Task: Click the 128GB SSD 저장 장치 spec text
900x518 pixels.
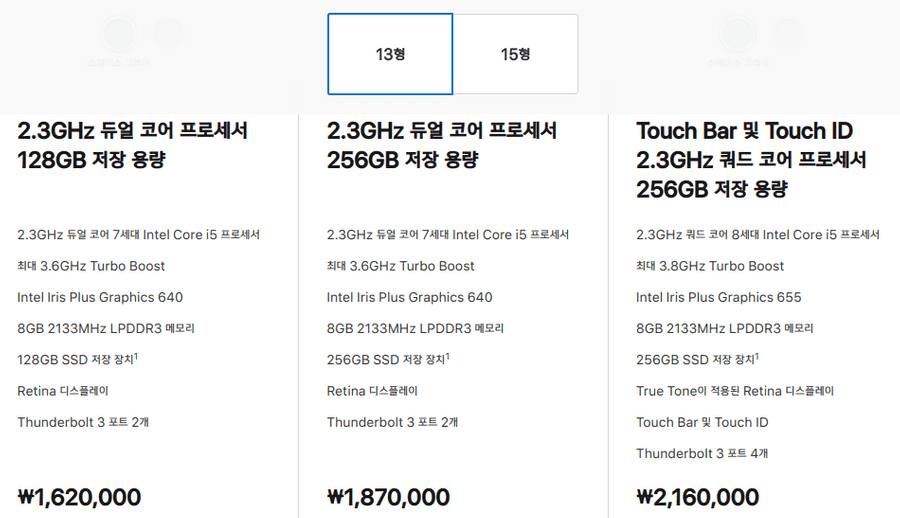Action: pyautogui.click(x=74, y=360)
